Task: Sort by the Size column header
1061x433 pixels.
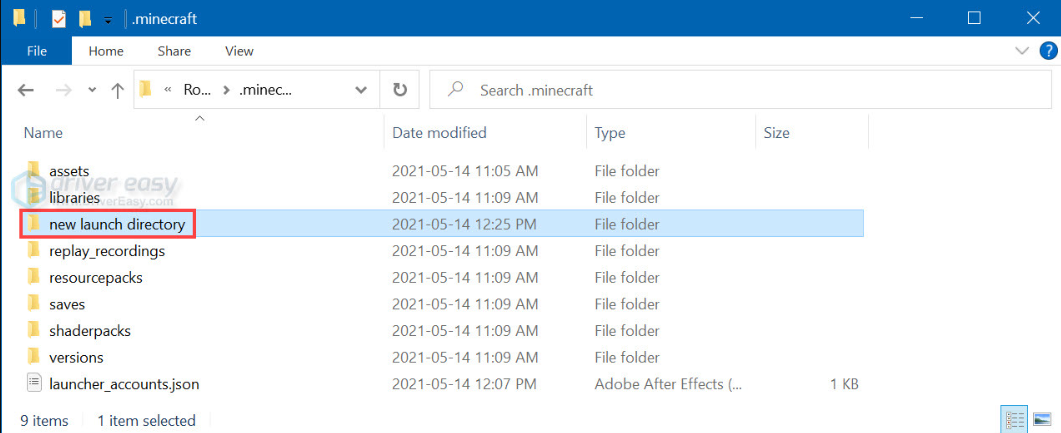Action: click(x=777, y=133)
